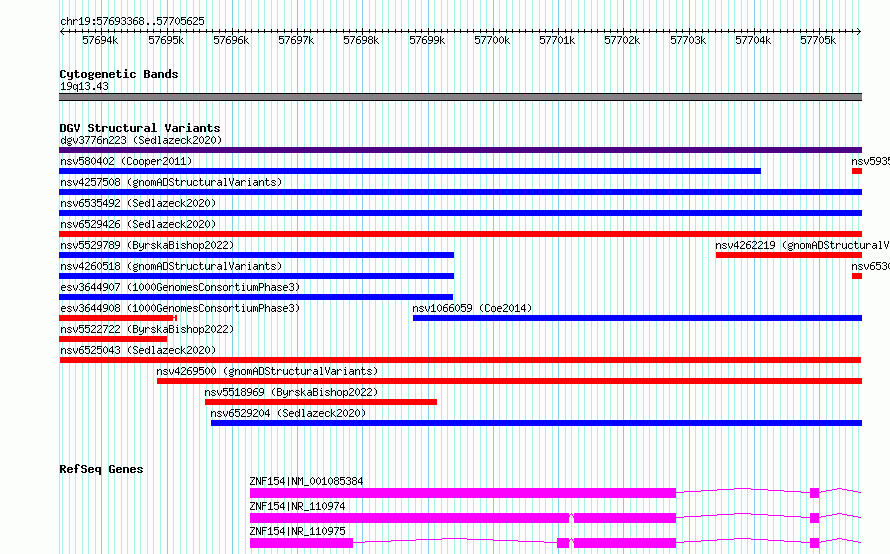Select the blue nsv6529204 variant bar
The height and width of the screenshot is (554, 890).
click(536, 423)
